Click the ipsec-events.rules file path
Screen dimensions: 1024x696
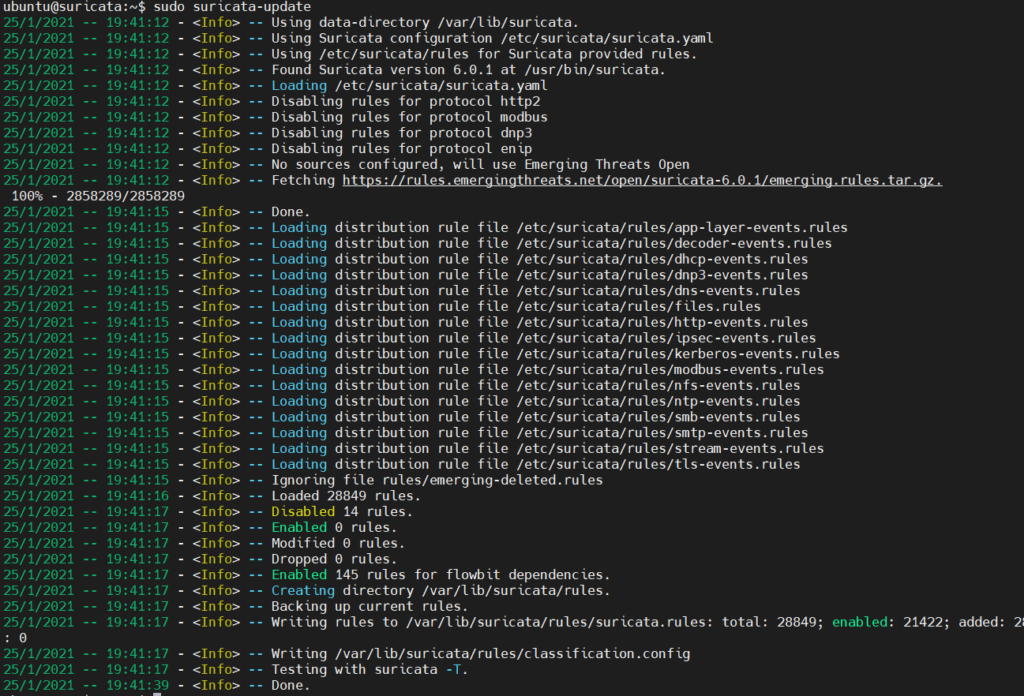point(666,338)
